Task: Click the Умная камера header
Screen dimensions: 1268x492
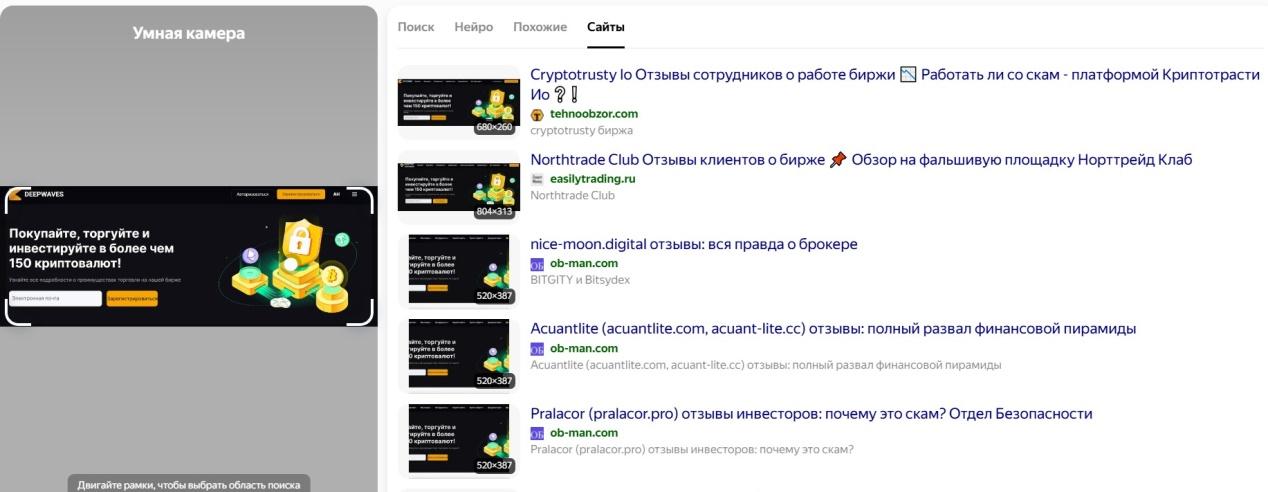Action: coord(189,33)
